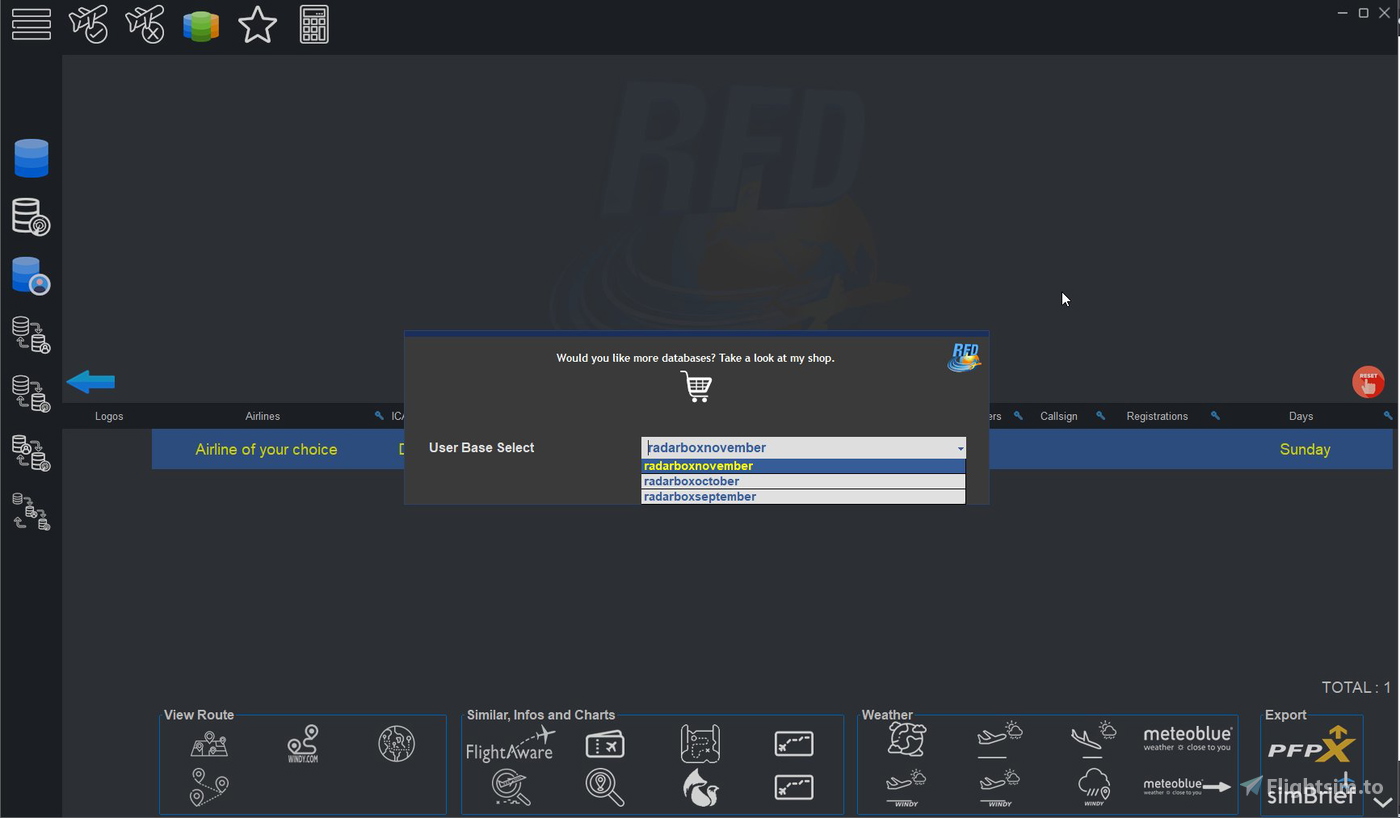Open the hamburger menu

(31, 24)
